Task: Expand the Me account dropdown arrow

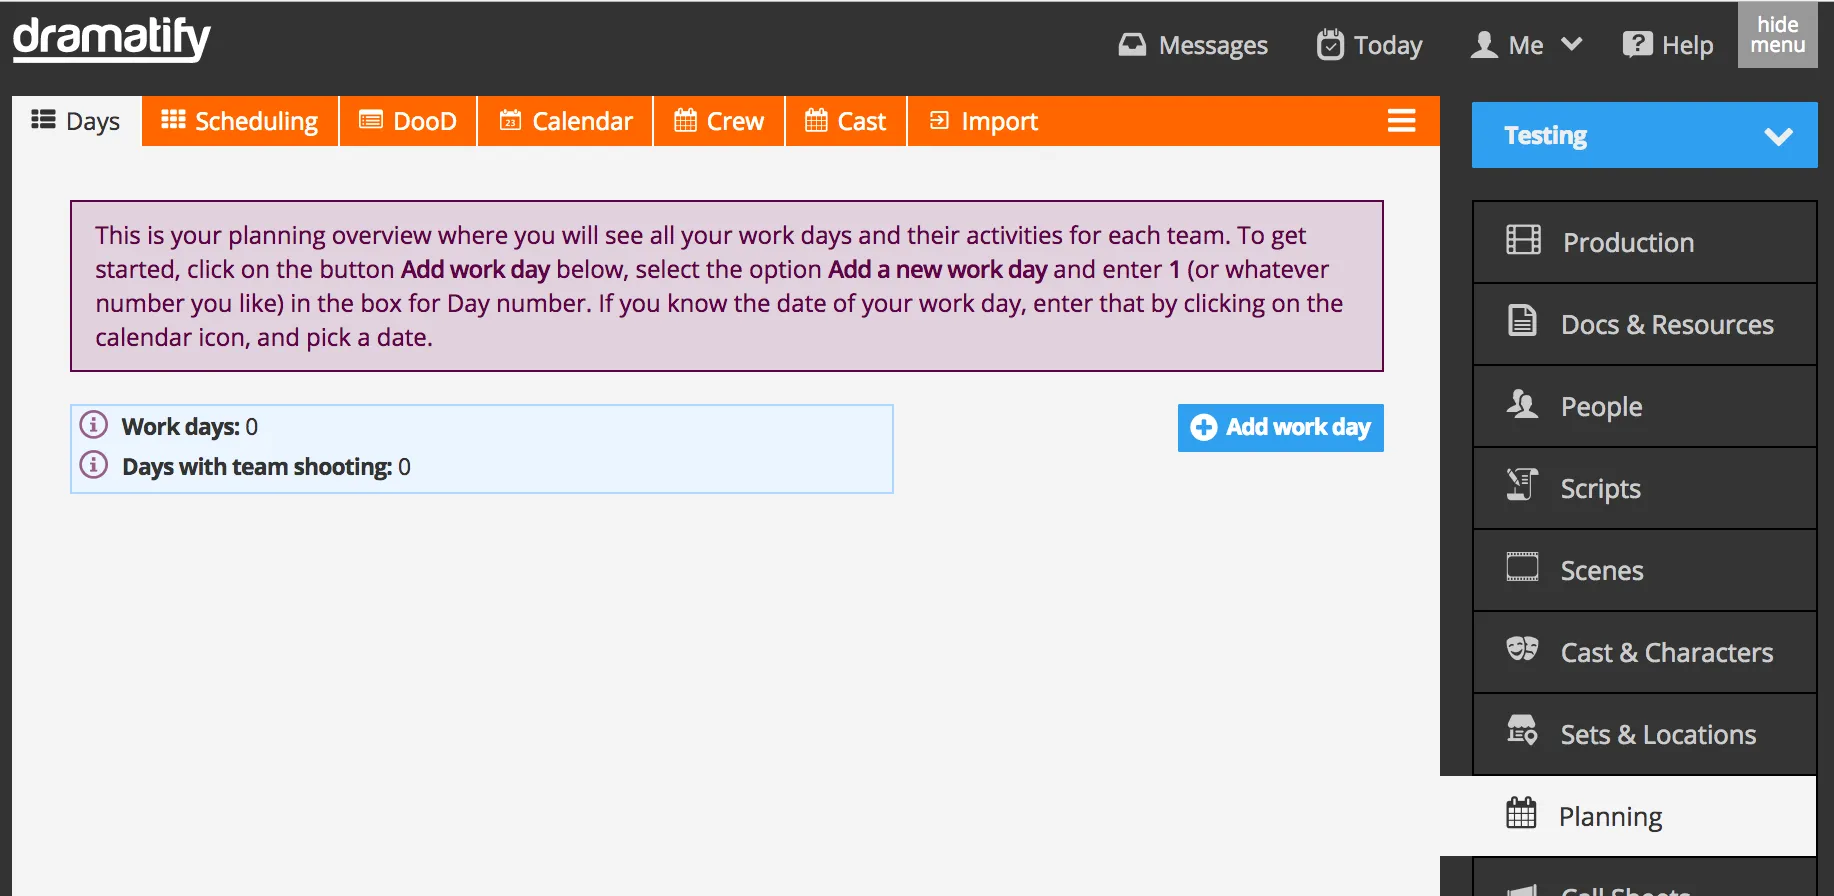Action: pyautogui.click(x=1571, y=45)
